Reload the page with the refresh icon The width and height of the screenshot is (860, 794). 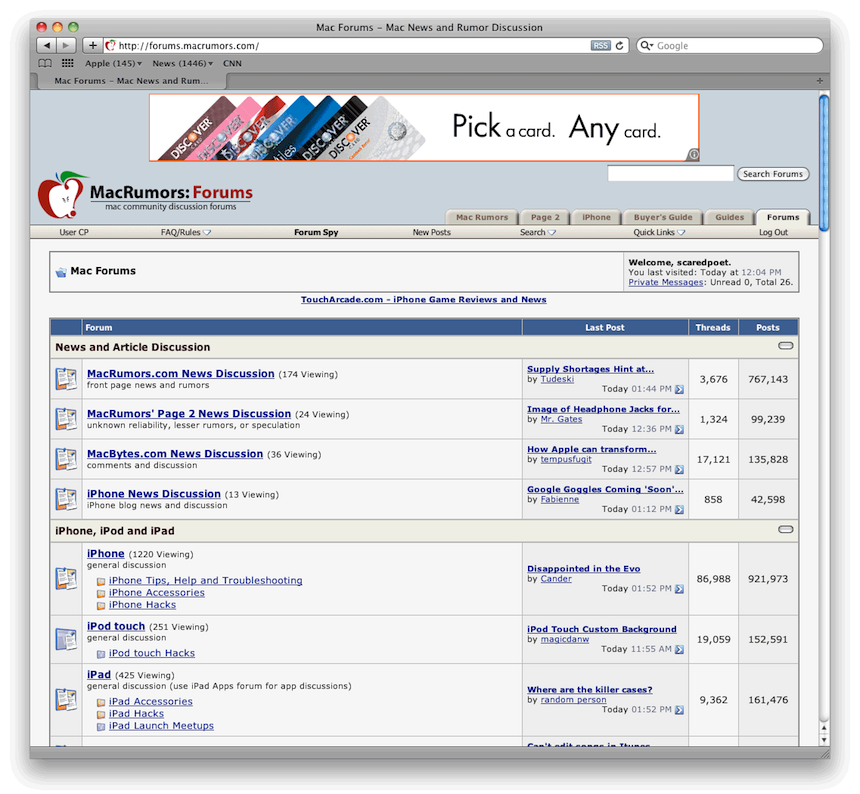pos(620,46)
